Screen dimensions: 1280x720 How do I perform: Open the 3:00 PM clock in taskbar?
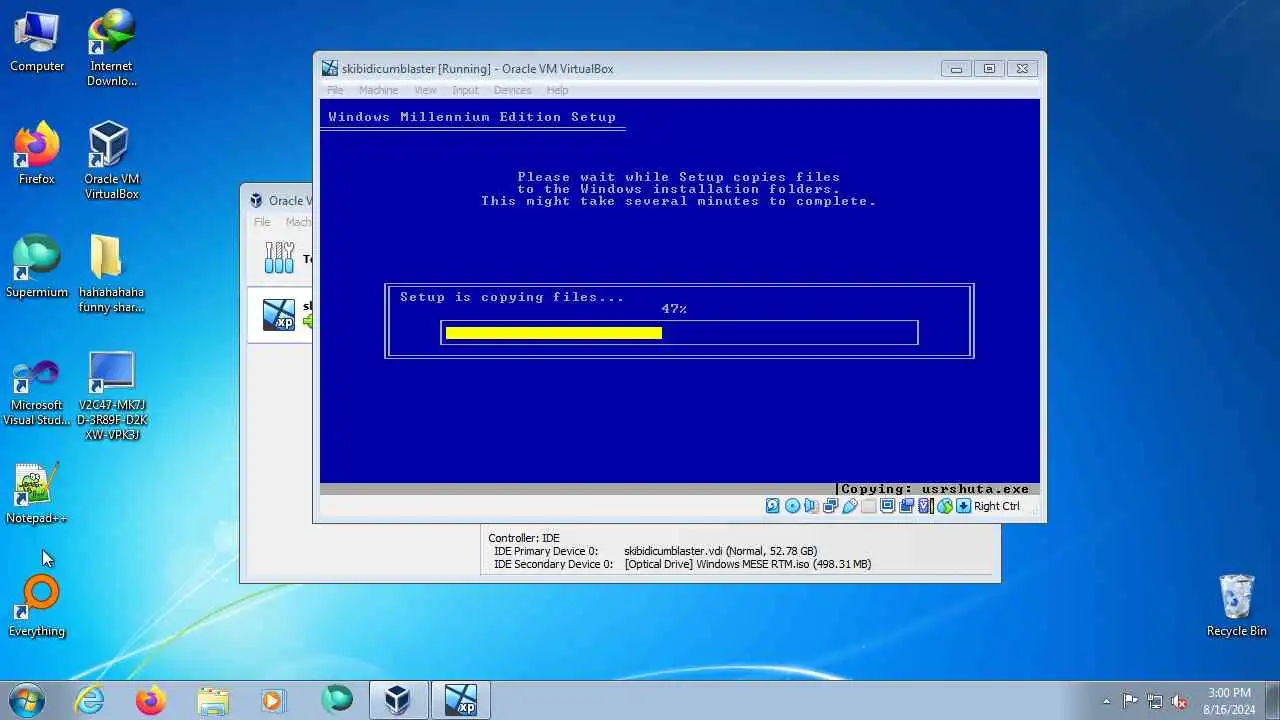(1229, 701)
